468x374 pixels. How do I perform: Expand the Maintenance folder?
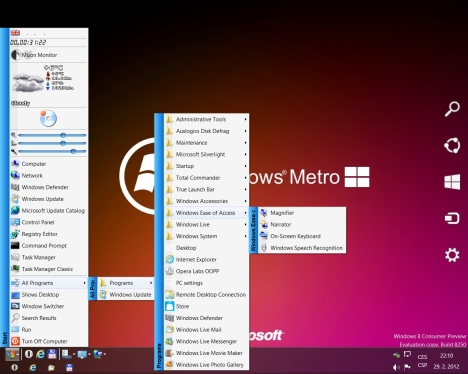206,142
